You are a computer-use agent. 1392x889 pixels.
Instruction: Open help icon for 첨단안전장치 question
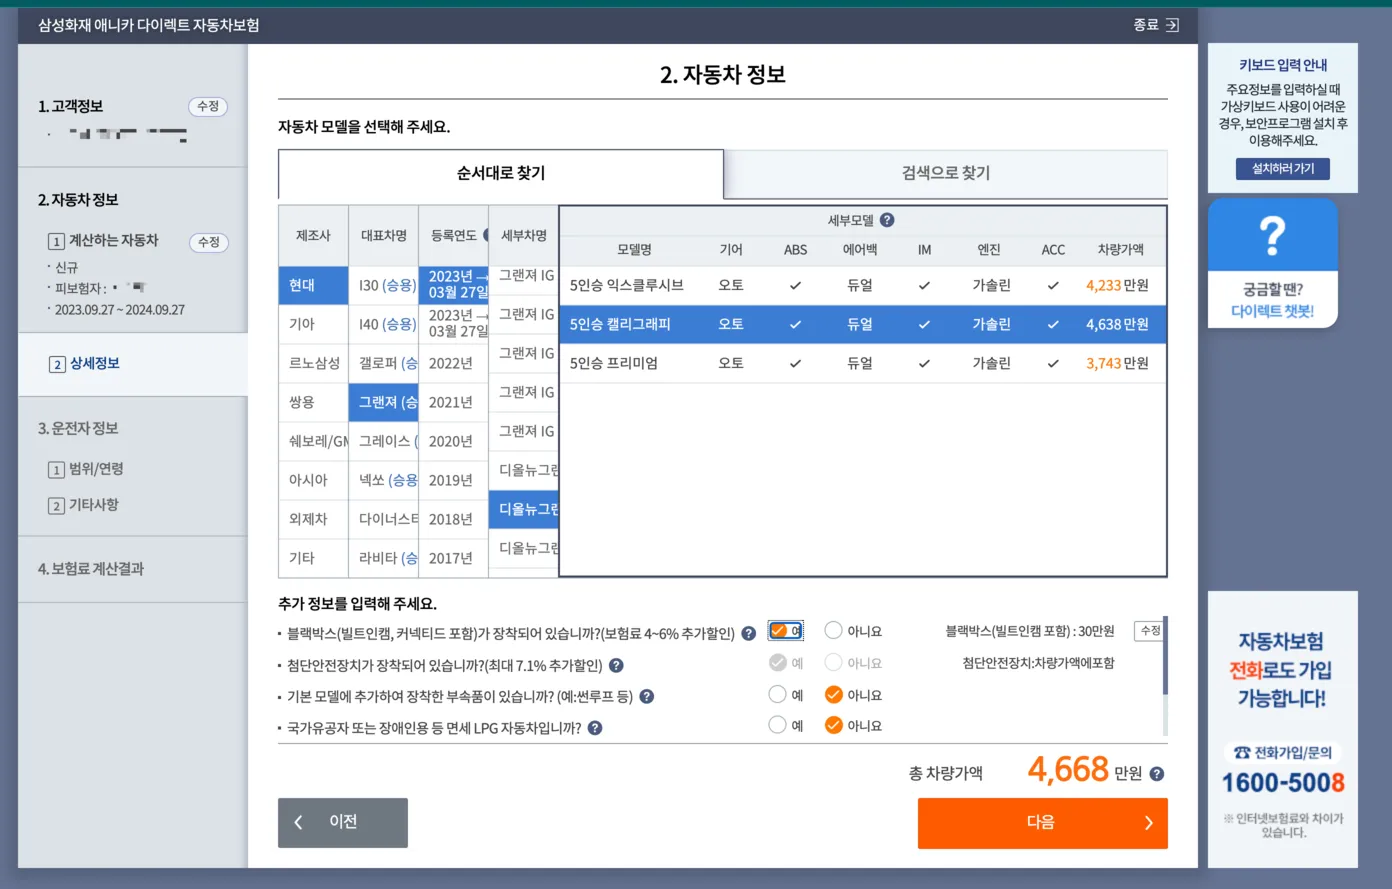(616, 662)
